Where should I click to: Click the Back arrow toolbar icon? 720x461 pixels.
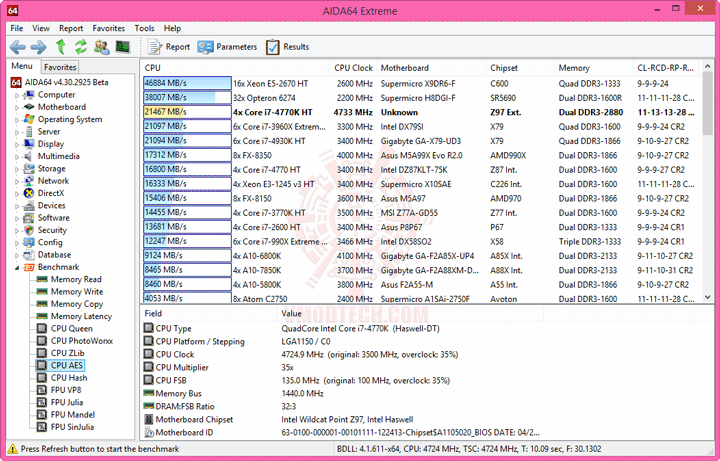pos(17,47)
